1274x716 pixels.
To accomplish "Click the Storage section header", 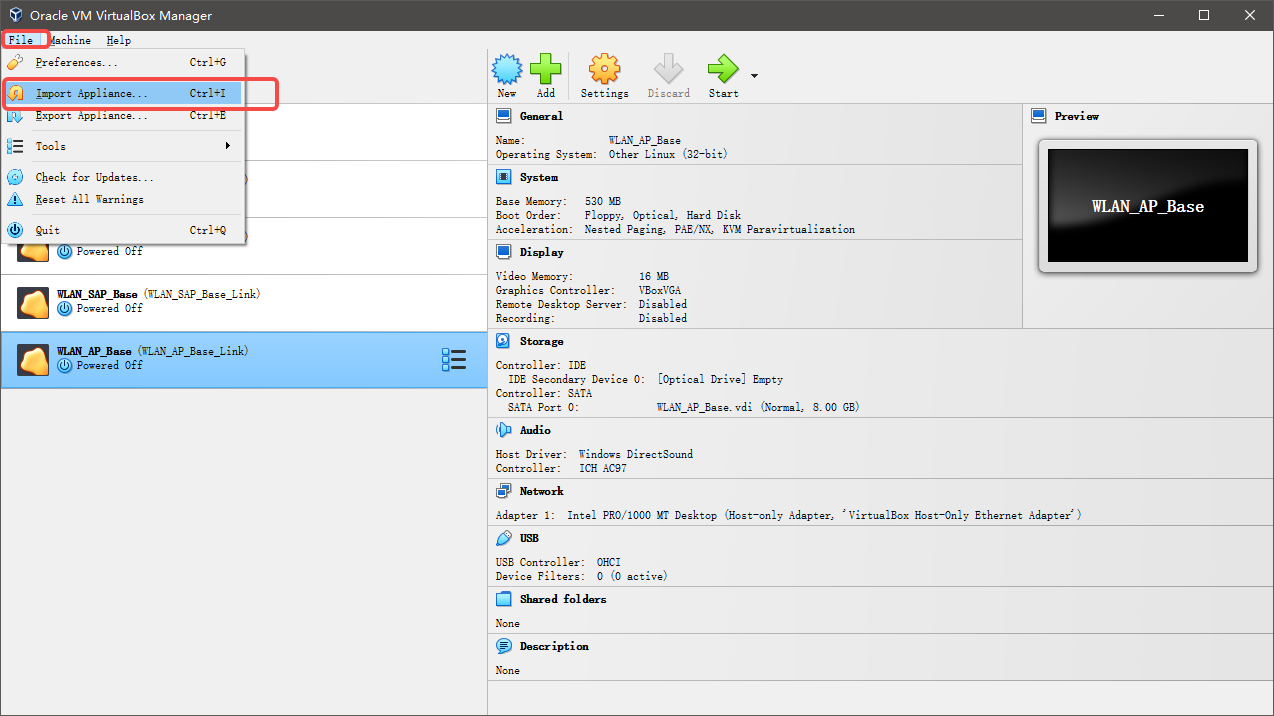I will click(541, 341).
